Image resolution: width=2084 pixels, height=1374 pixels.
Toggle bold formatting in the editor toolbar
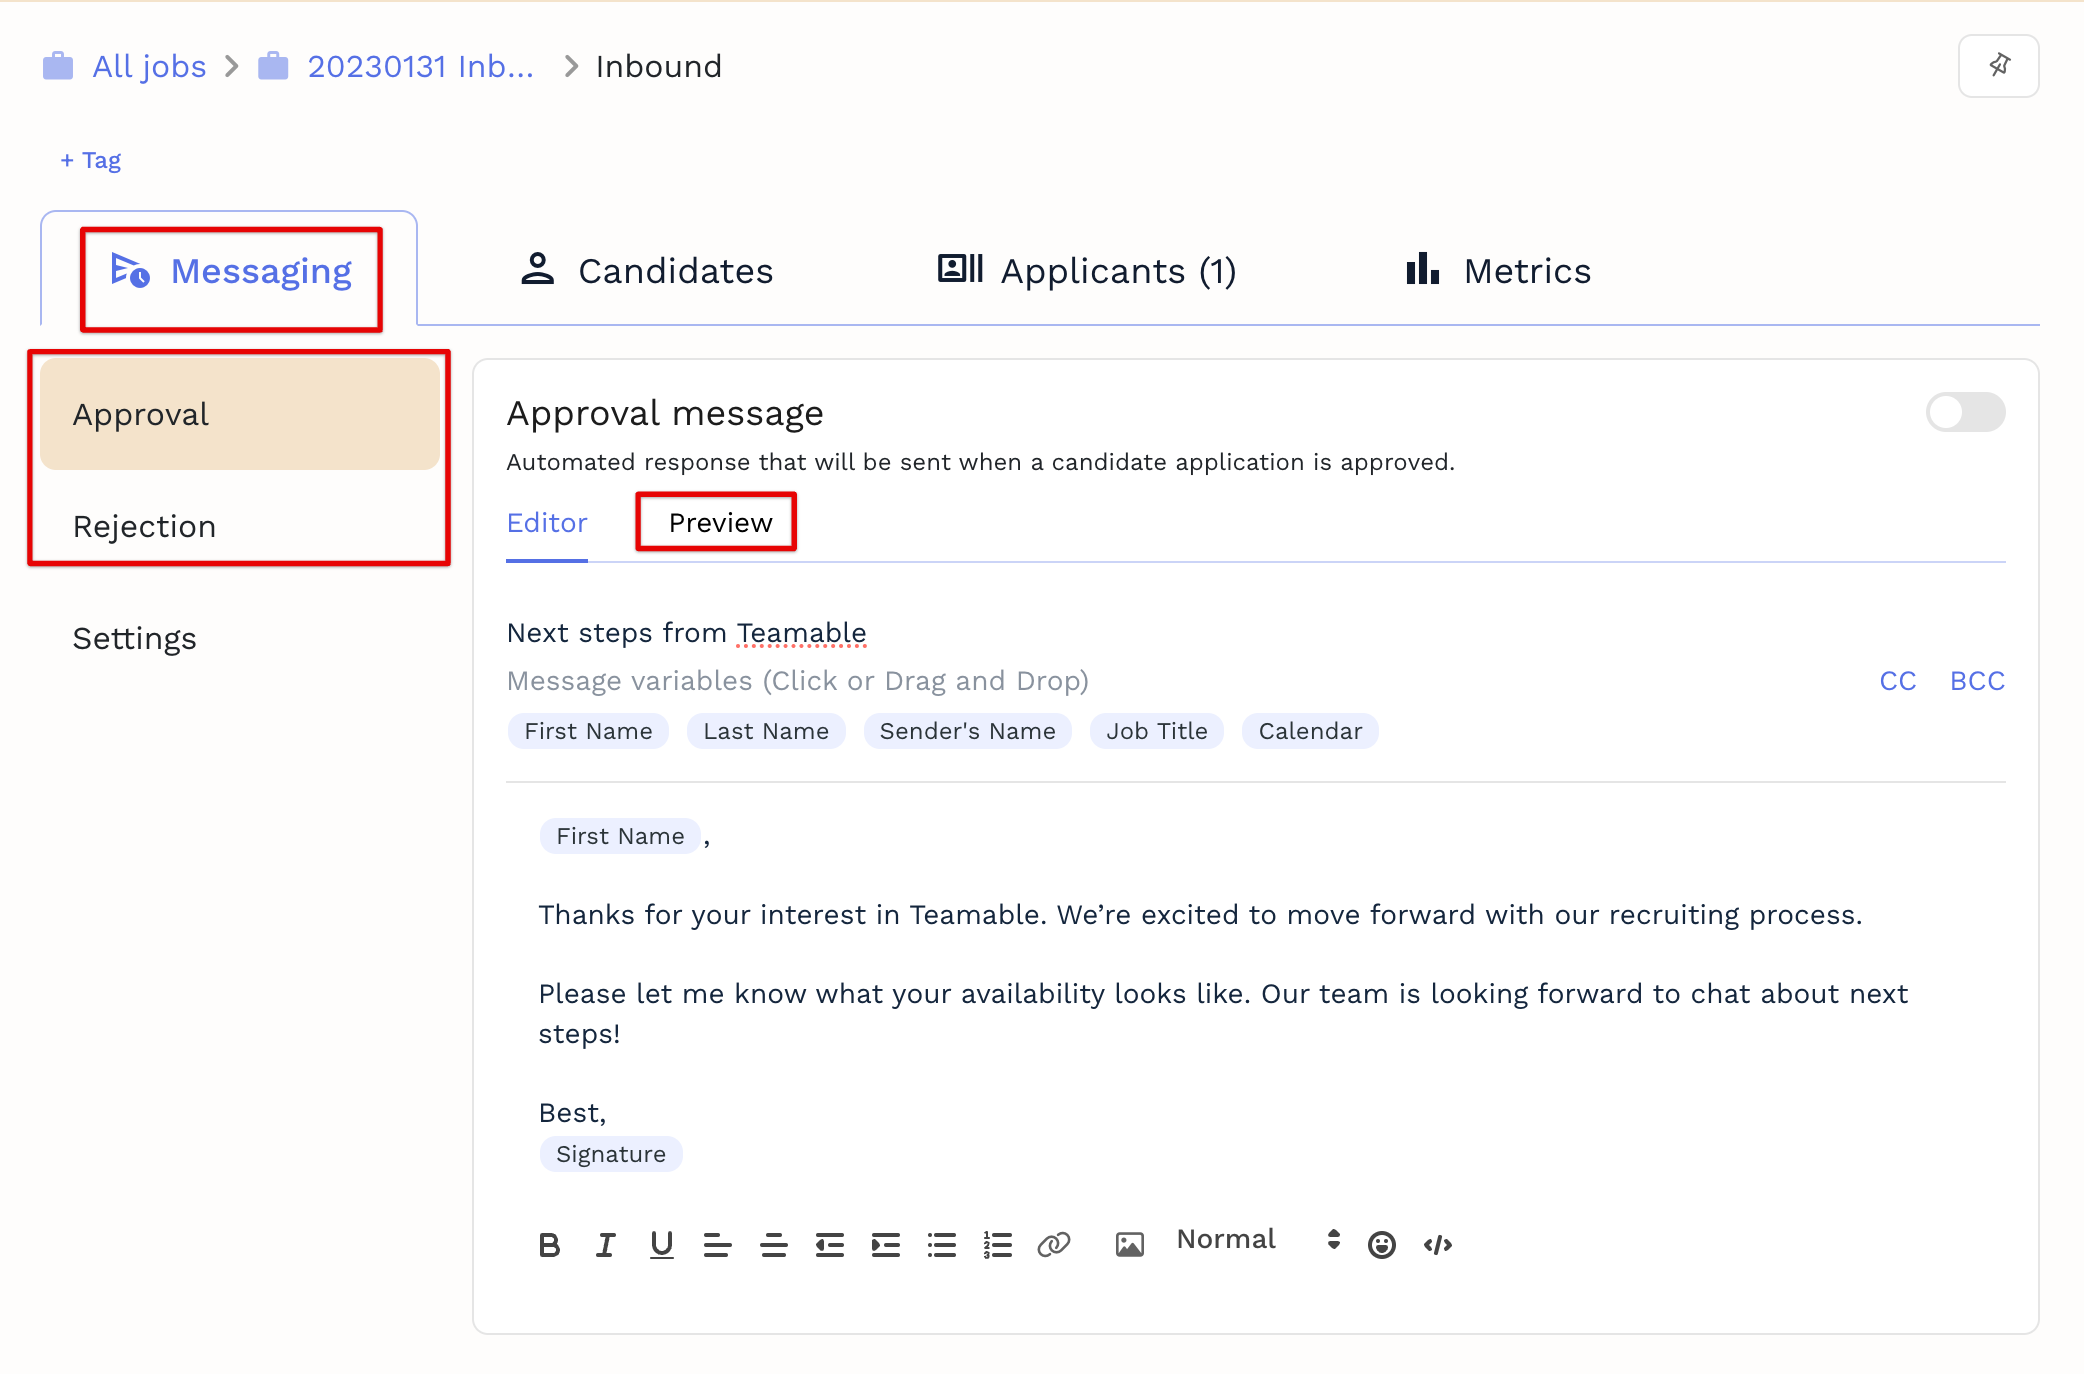[x=549, y=1244]
